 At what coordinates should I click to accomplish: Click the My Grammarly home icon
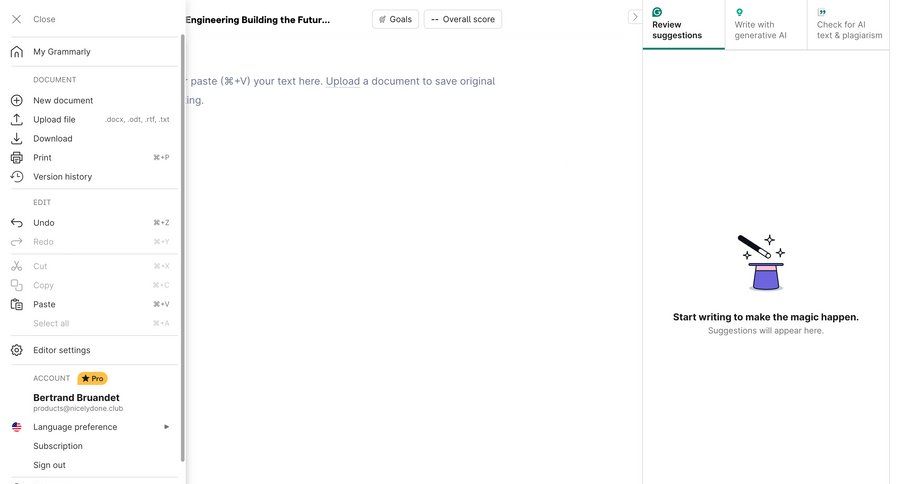click(17, 52)
